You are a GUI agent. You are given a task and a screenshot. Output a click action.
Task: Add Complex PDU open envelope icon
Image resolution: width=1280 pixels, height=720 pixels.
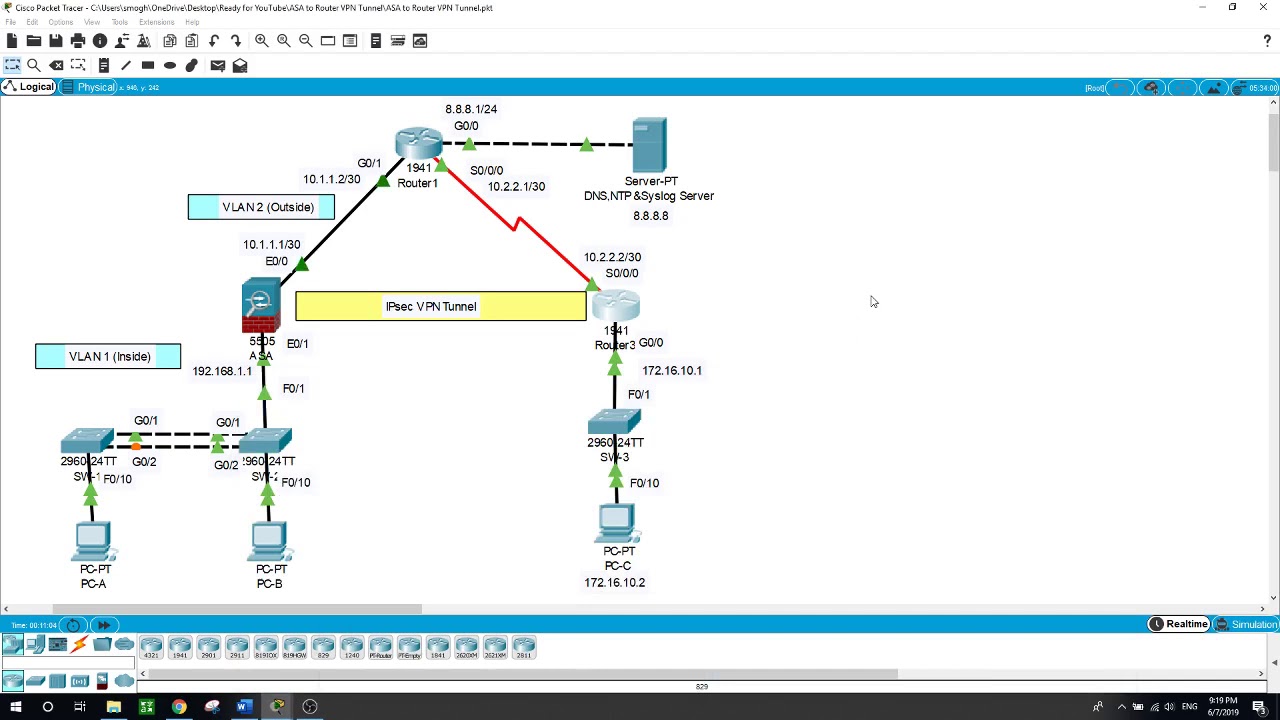point(240,65)
